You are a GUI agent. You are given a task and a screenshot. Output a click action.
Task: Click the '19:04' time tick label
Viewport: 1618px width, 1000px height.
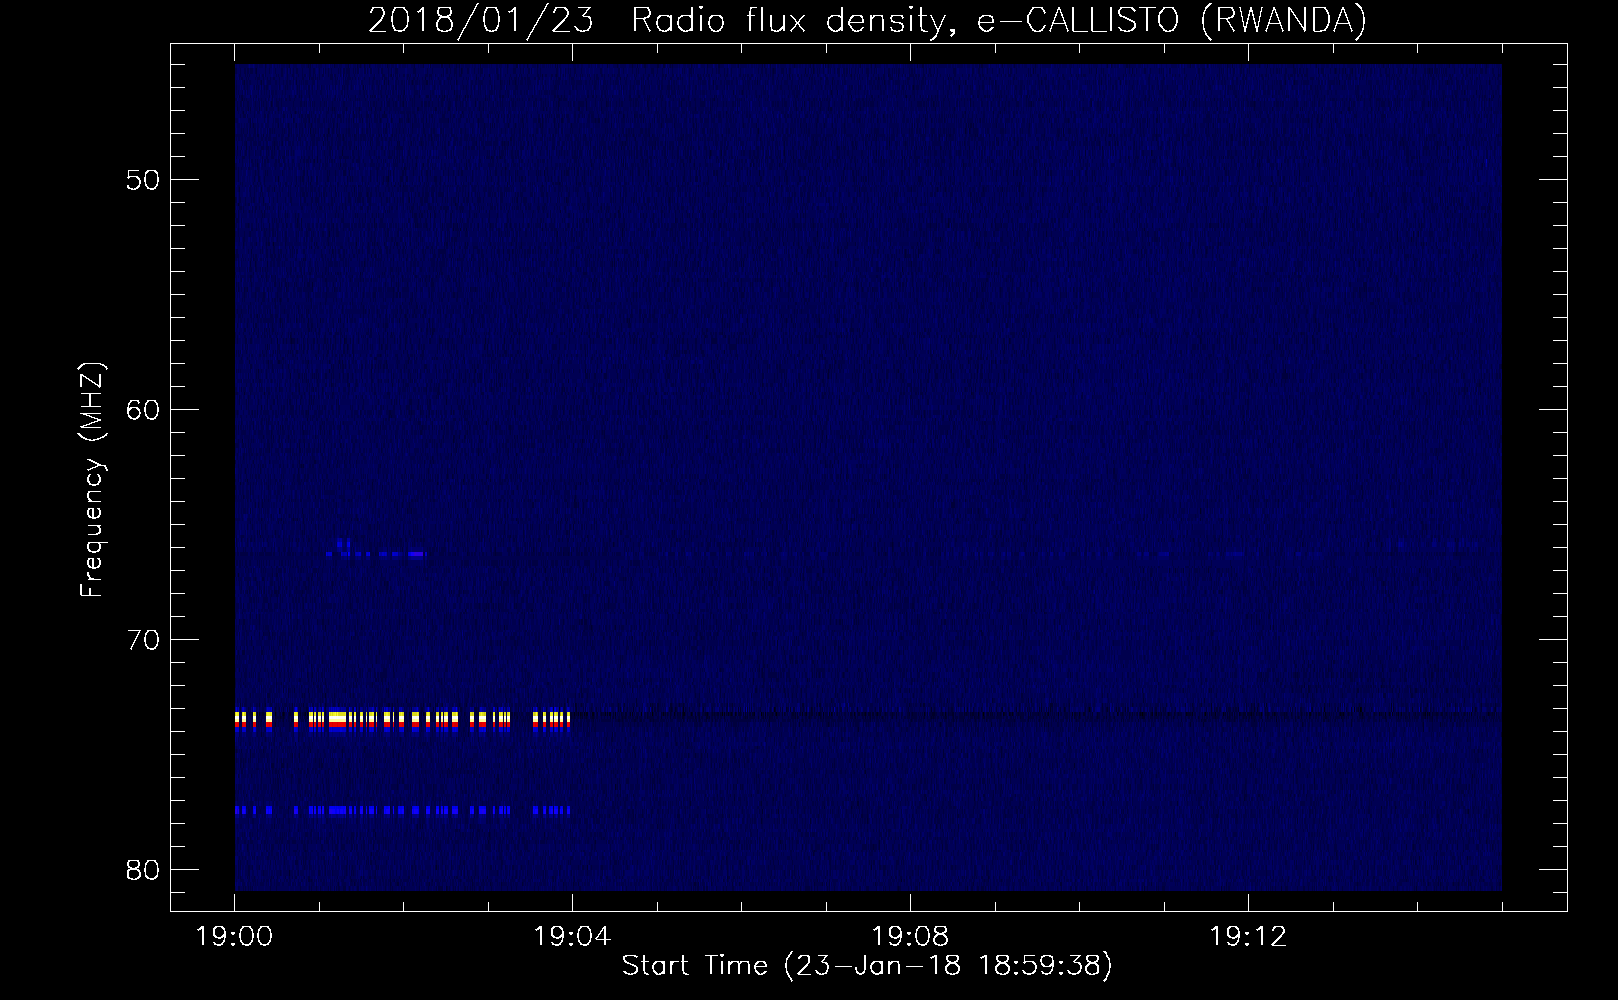pyautogui.click(x=572, y=937)
